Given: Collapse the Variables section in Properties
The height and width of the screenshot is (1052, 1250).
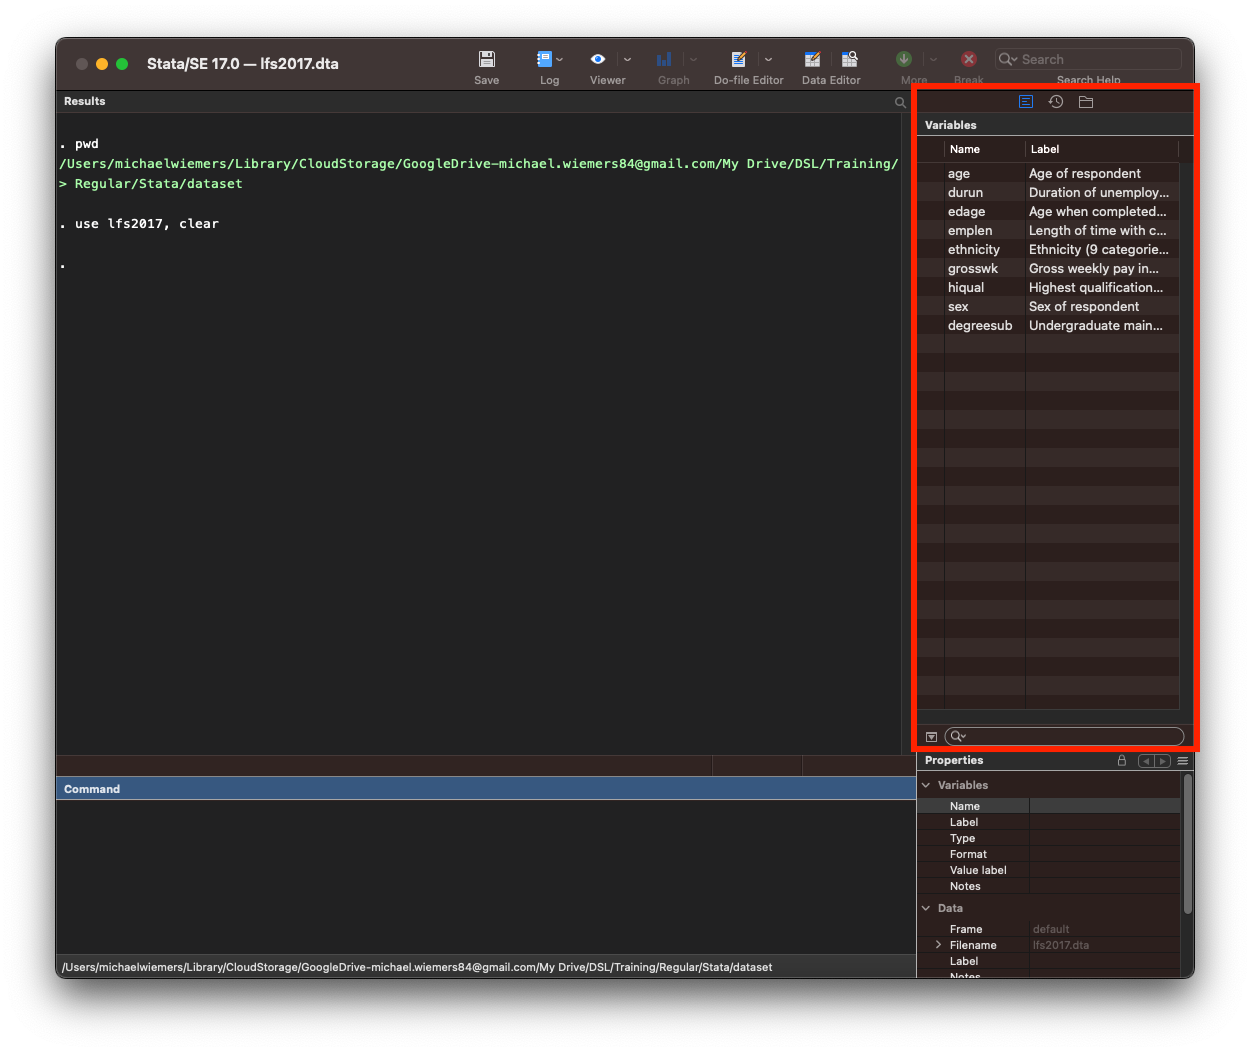Looking at the screenshot, I should click(926, 785).
